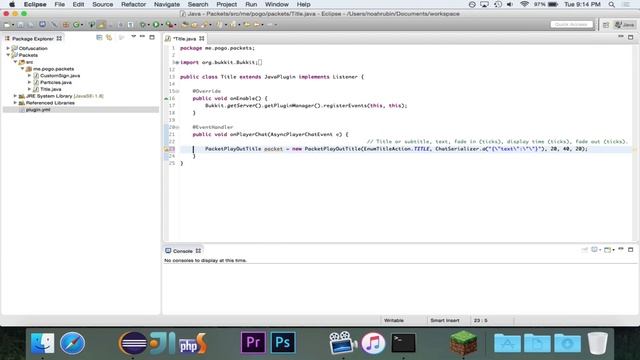
Task: Open the Refactor menu
Action: [x=133, y=4]
